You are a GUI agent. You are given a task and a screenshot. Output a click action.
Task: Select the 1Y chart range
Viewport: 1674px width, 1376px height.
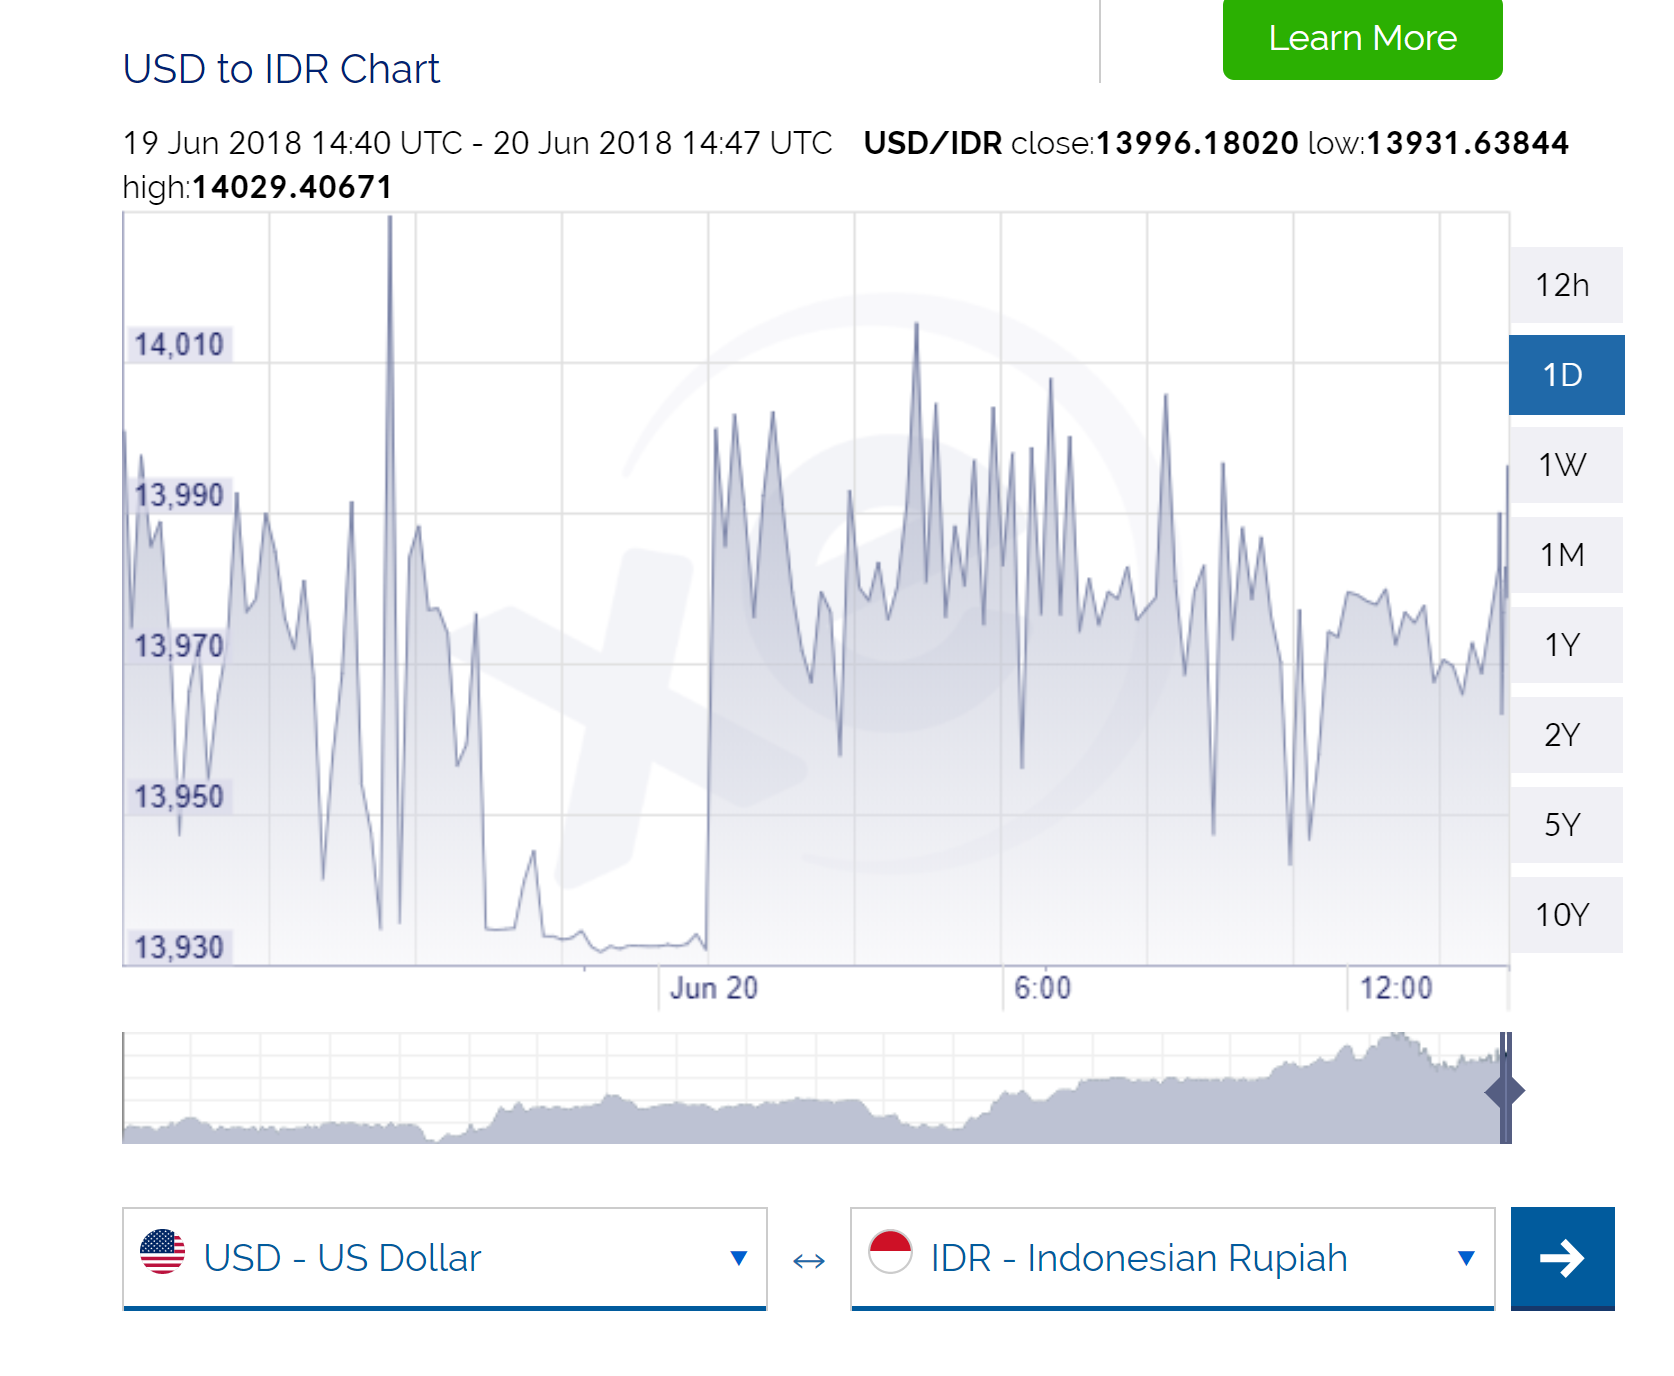pos(1564,645)
